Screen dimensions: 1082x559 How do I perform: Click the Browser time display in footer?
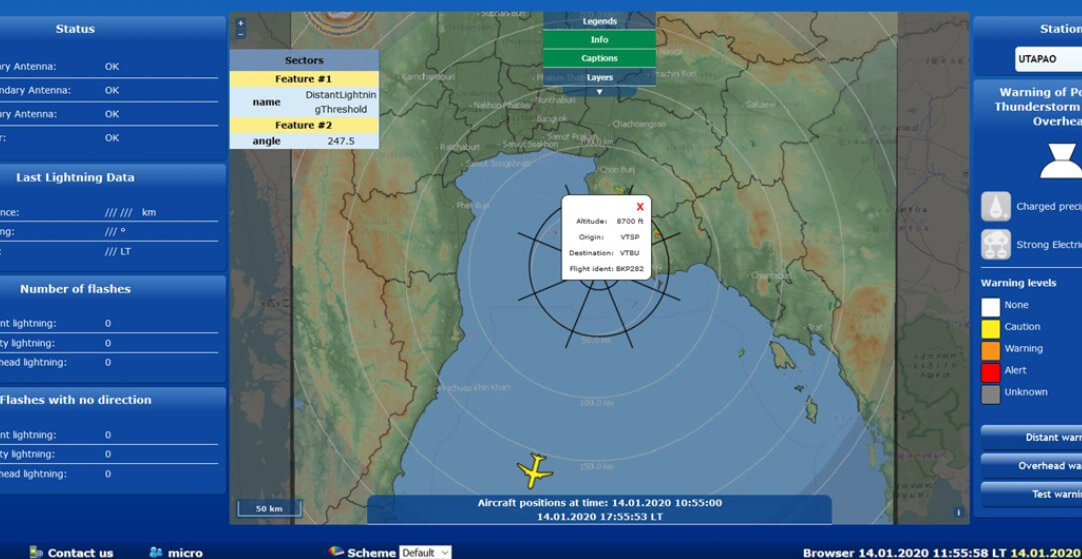[904, 553]
